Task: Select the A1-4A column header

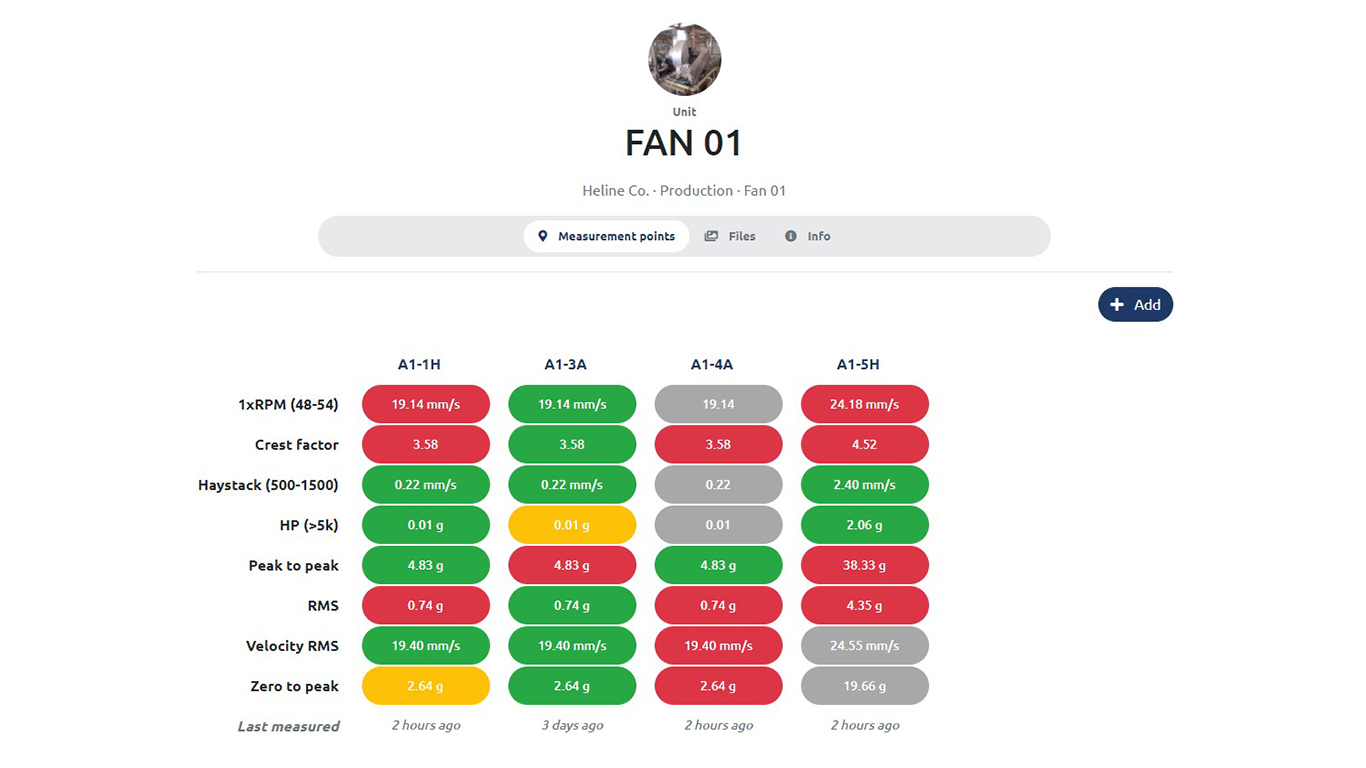Action: [712, 364]
